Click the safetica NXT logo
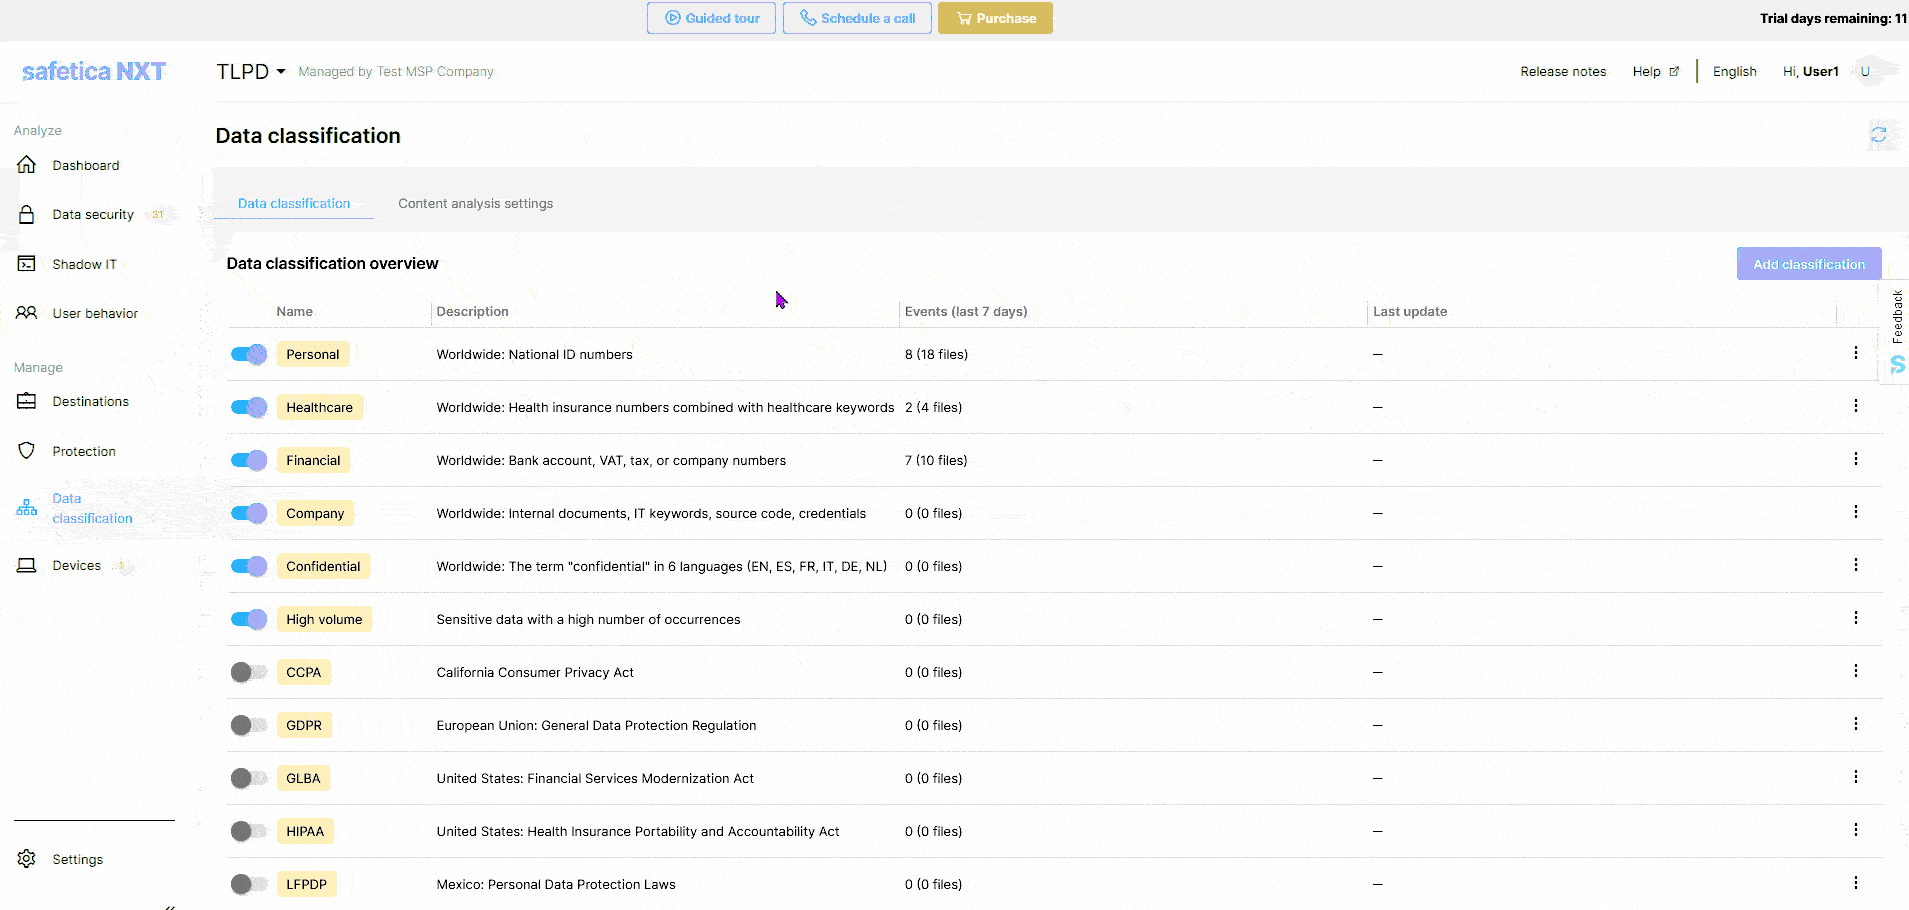 tap(94, 71)
